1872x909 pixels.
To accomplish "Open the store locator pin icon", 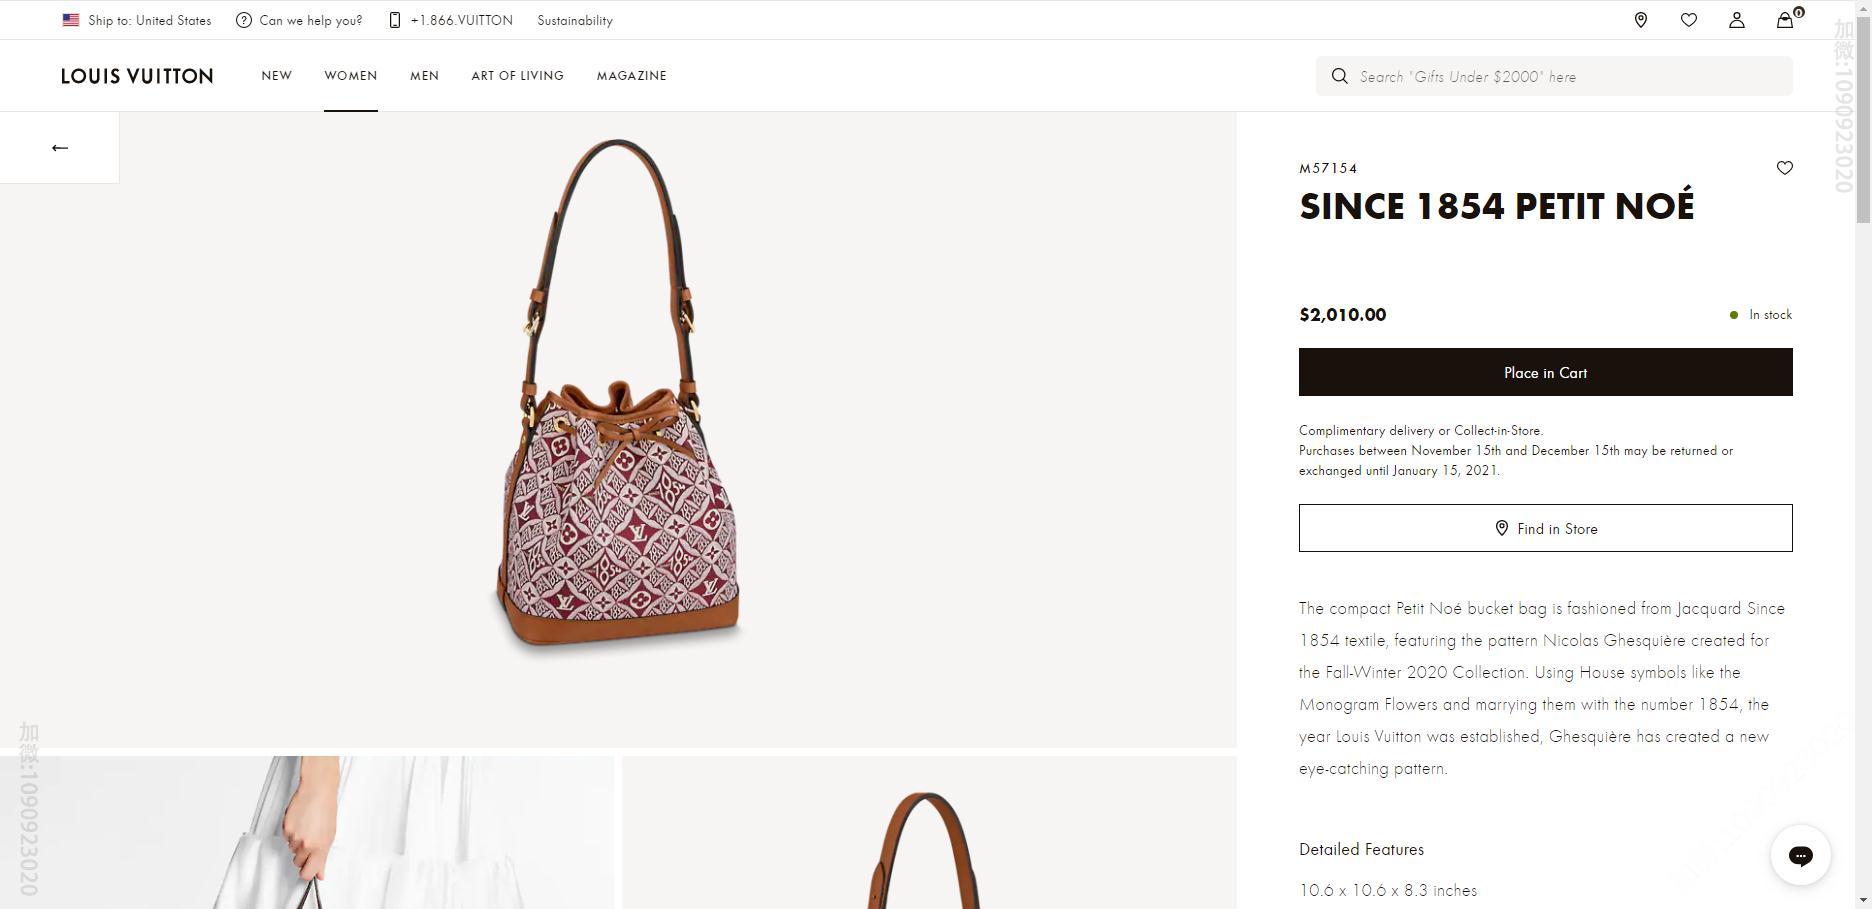I will [x=1640, y=20].
